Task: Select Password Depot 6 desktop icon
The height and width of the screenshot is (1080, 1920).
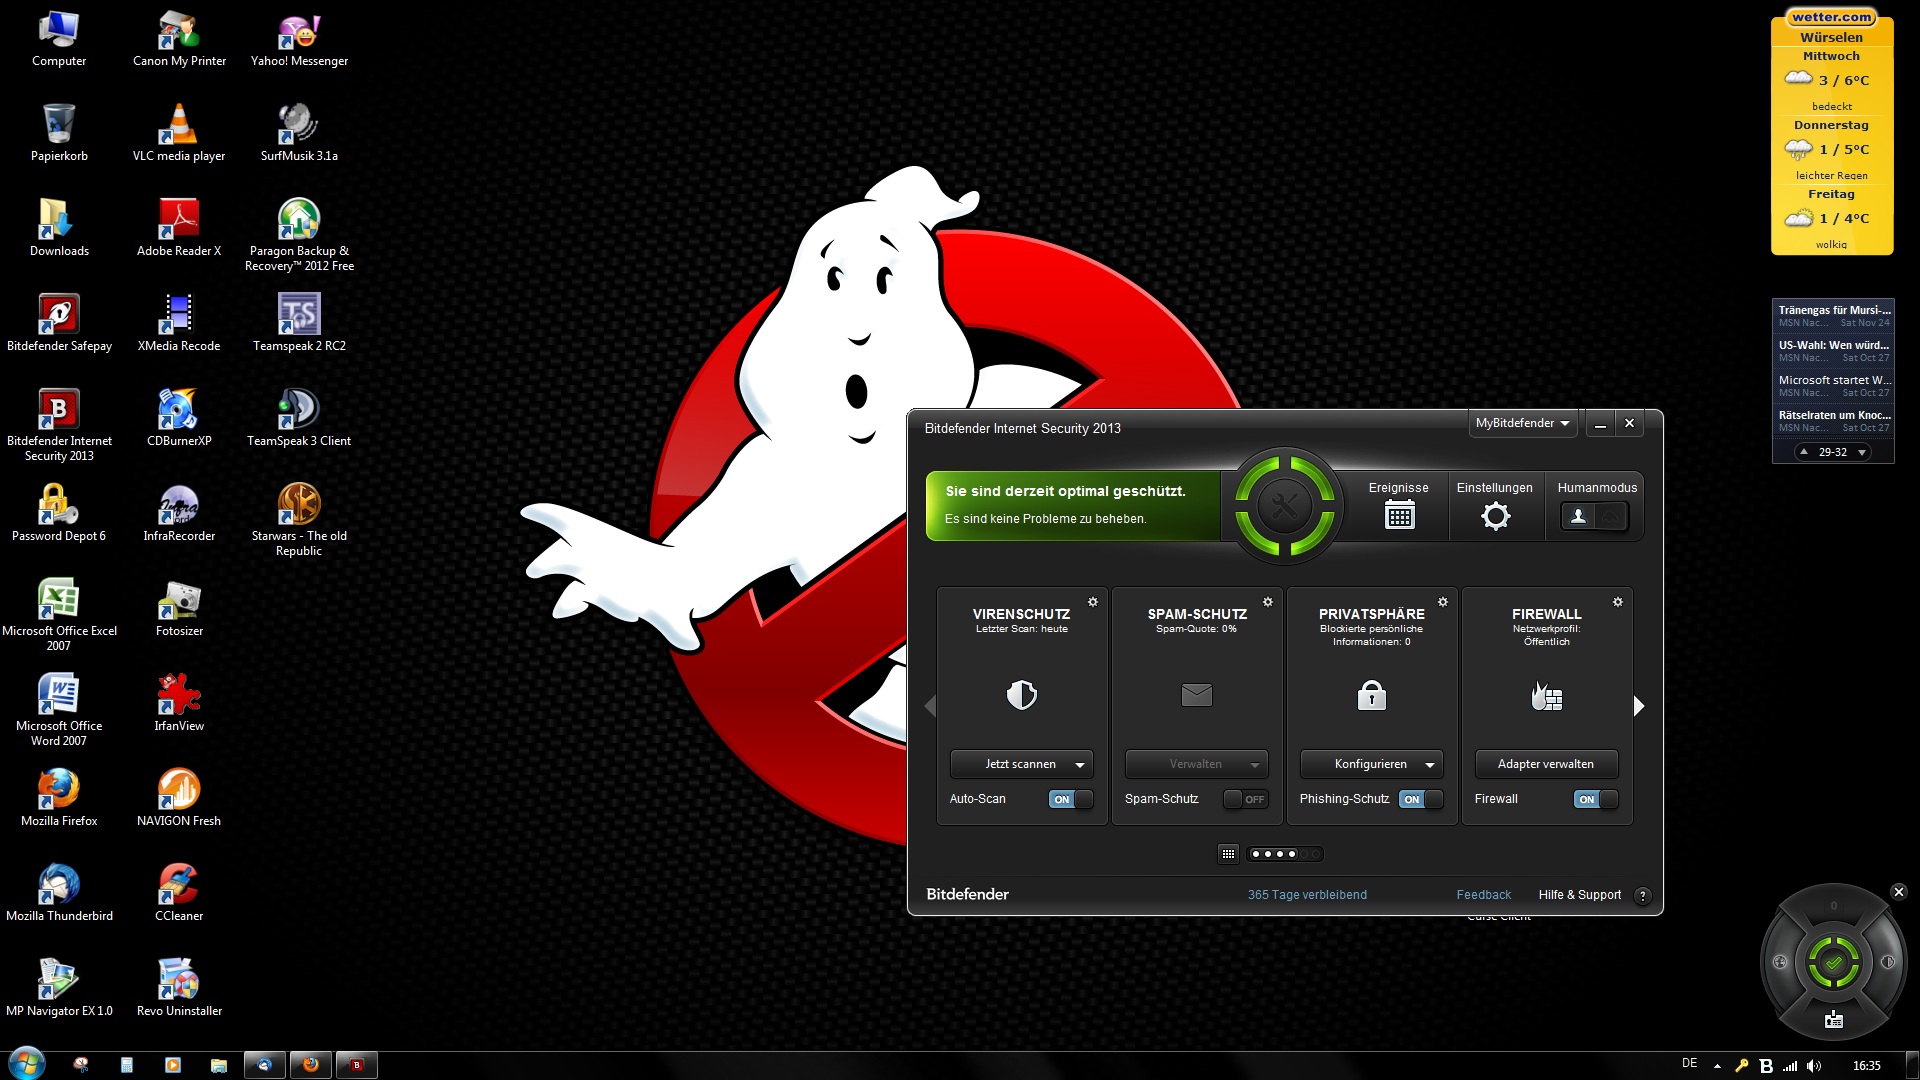Action: pyautogui.click(x=59, y=512)
